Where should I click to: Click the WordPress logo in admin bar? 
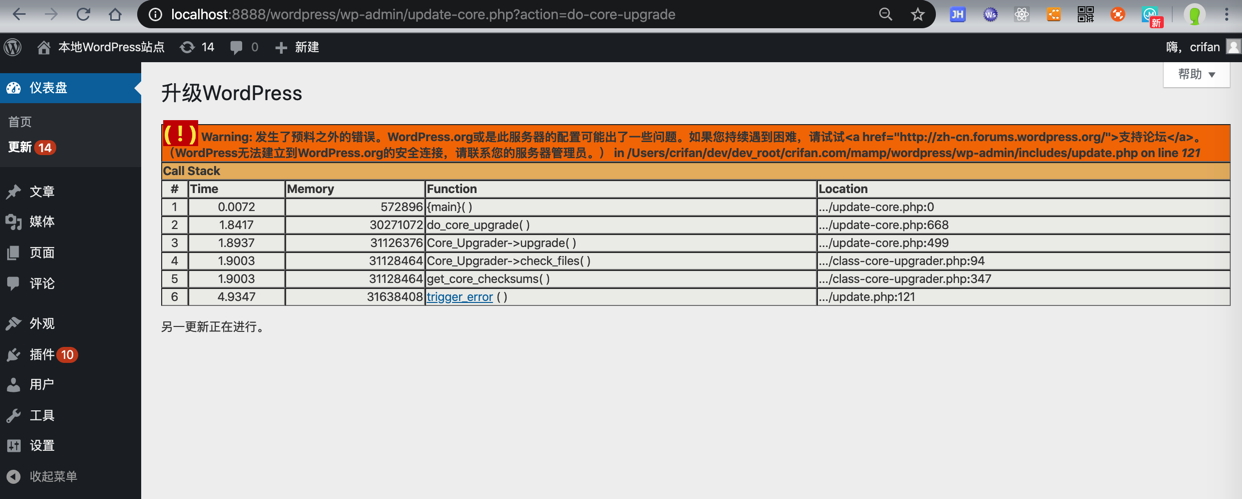(x=13, y=47)
